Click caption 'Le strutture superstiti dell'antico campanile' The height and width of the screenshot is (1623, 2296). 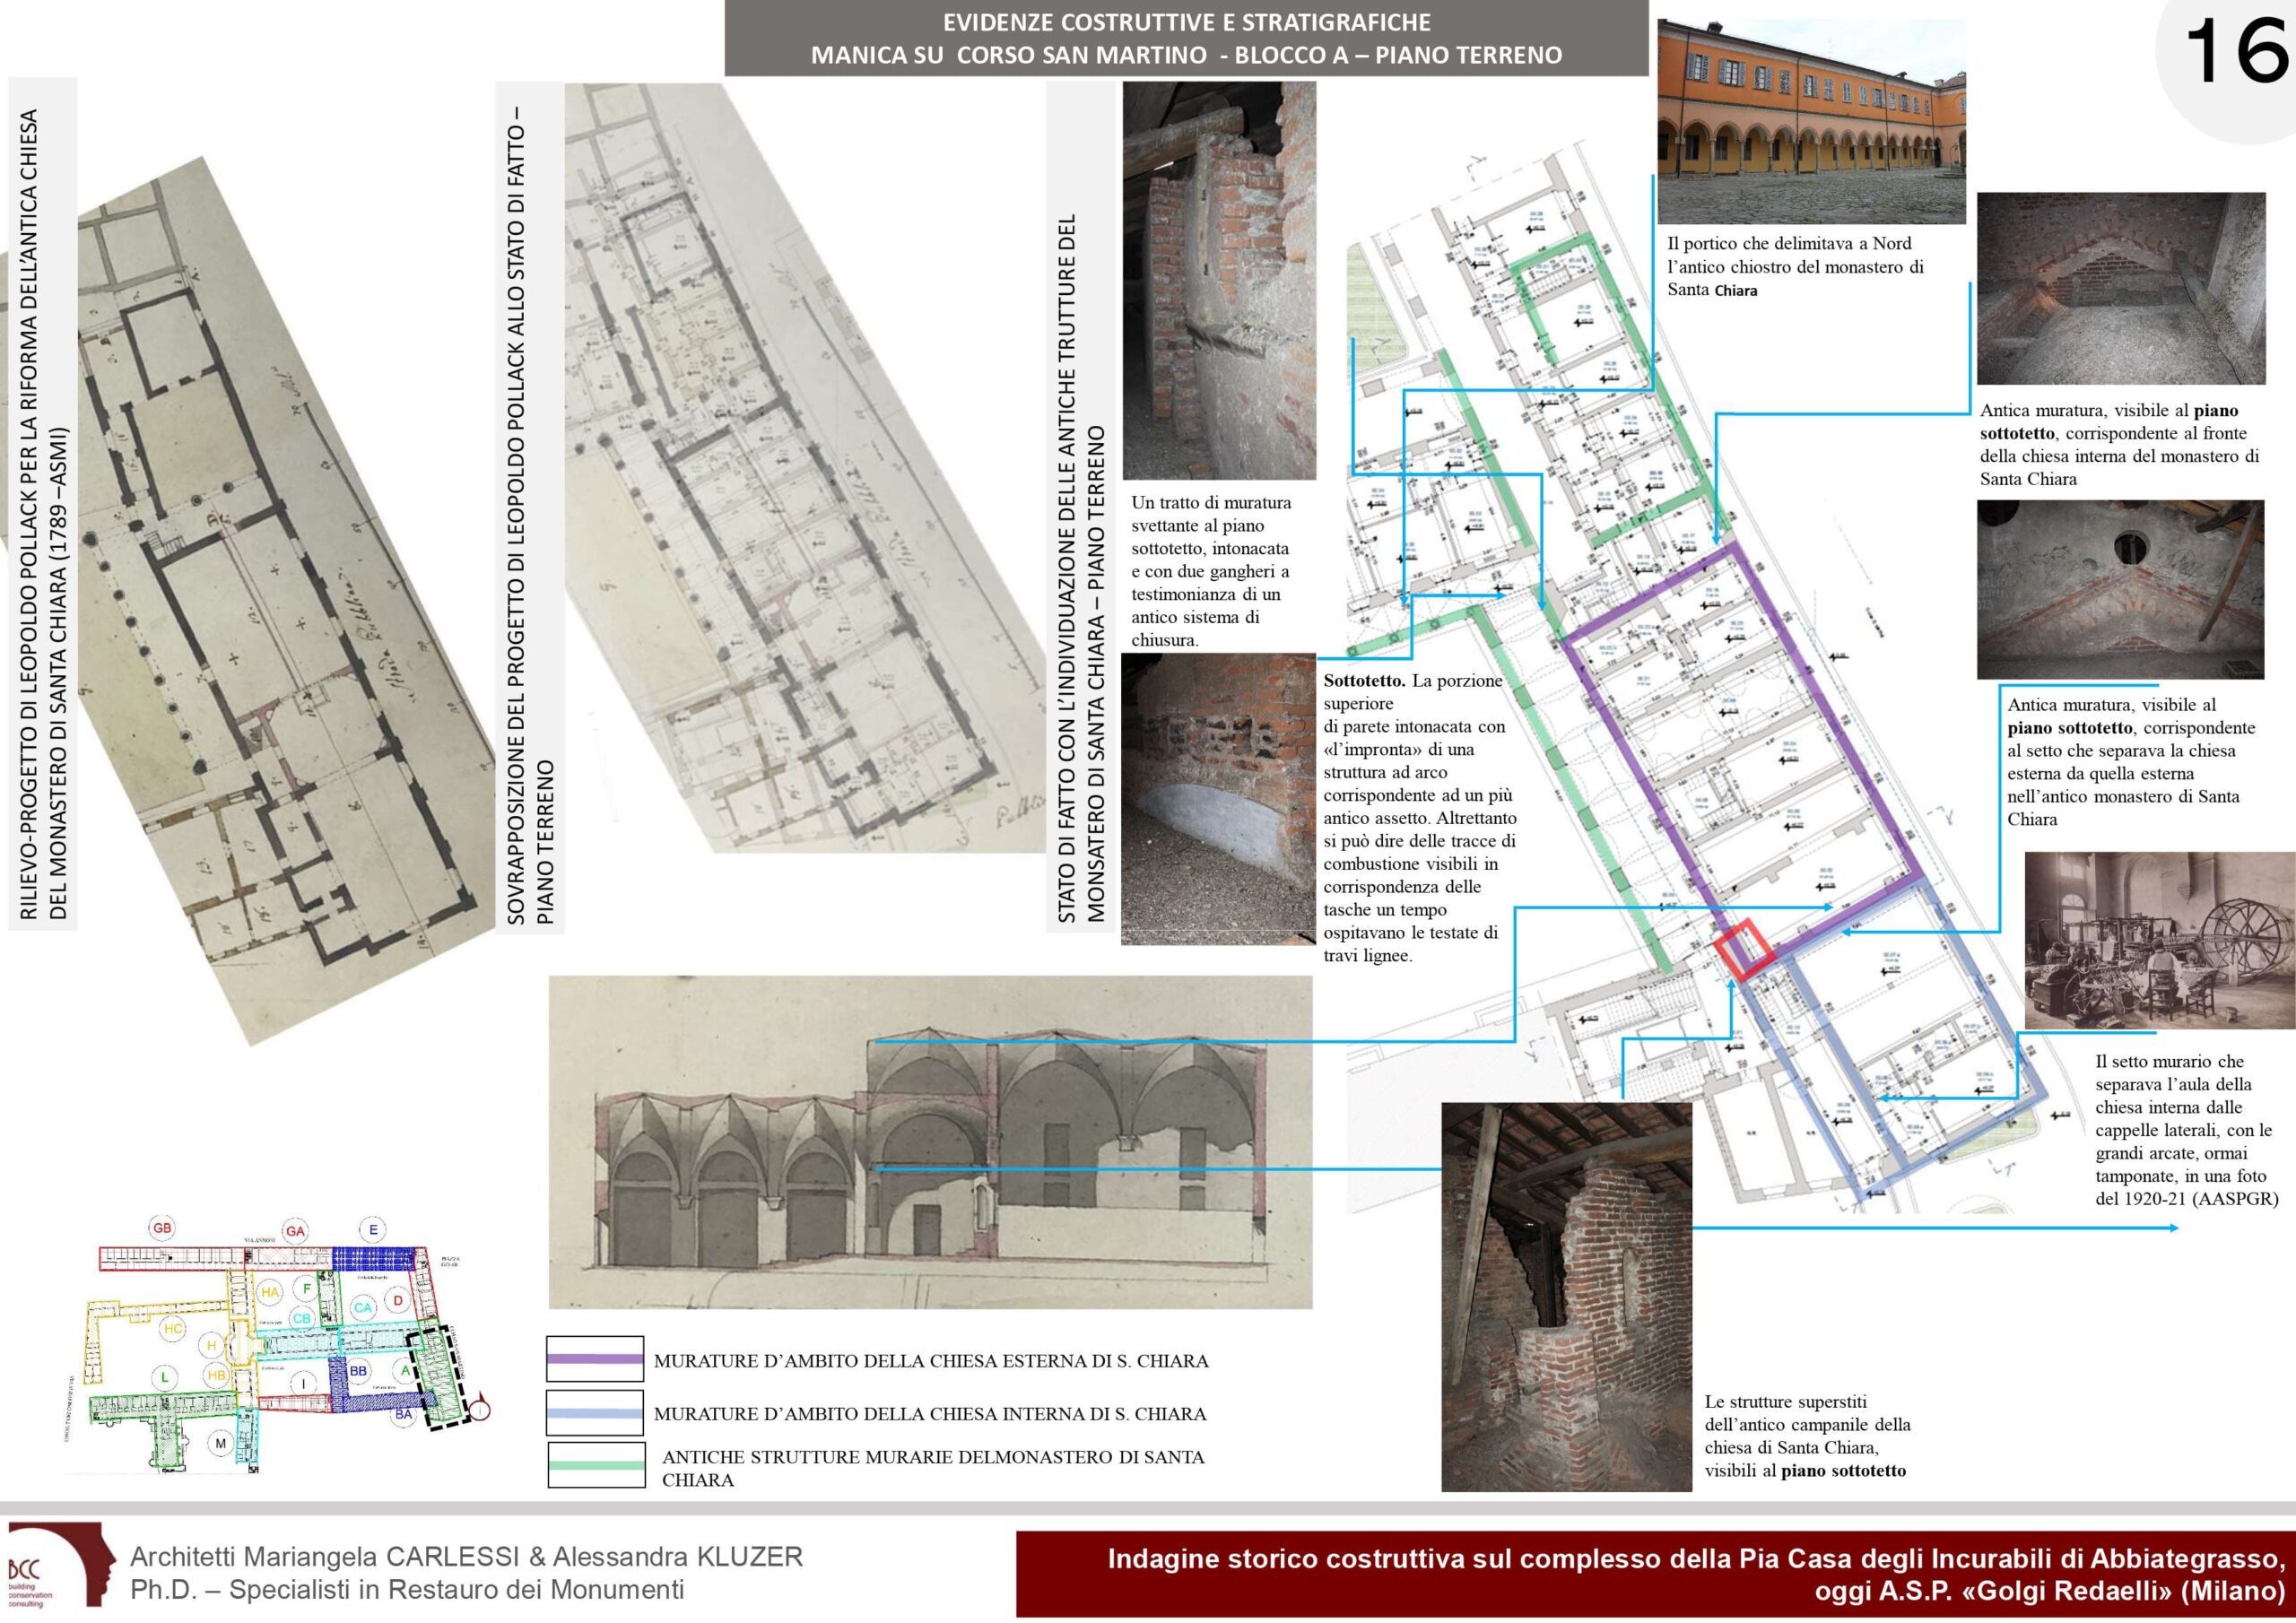tap(1807, 1436)
